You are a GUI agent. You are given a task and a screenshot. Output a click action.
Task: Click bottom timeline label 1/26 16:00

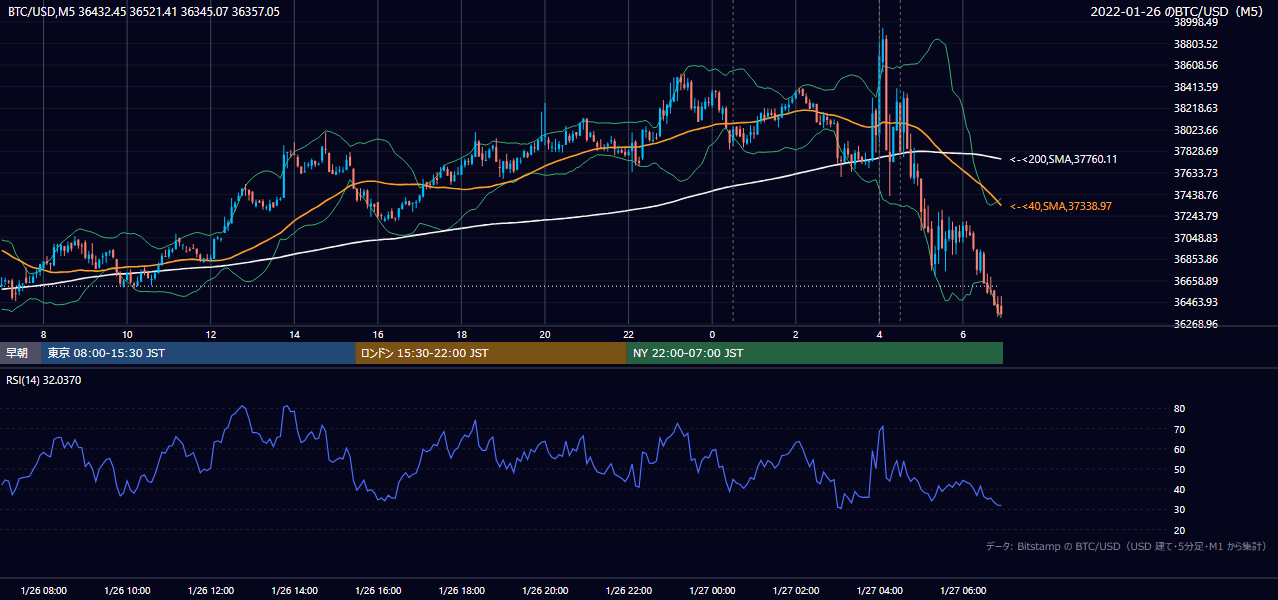[x=378, y=591]
